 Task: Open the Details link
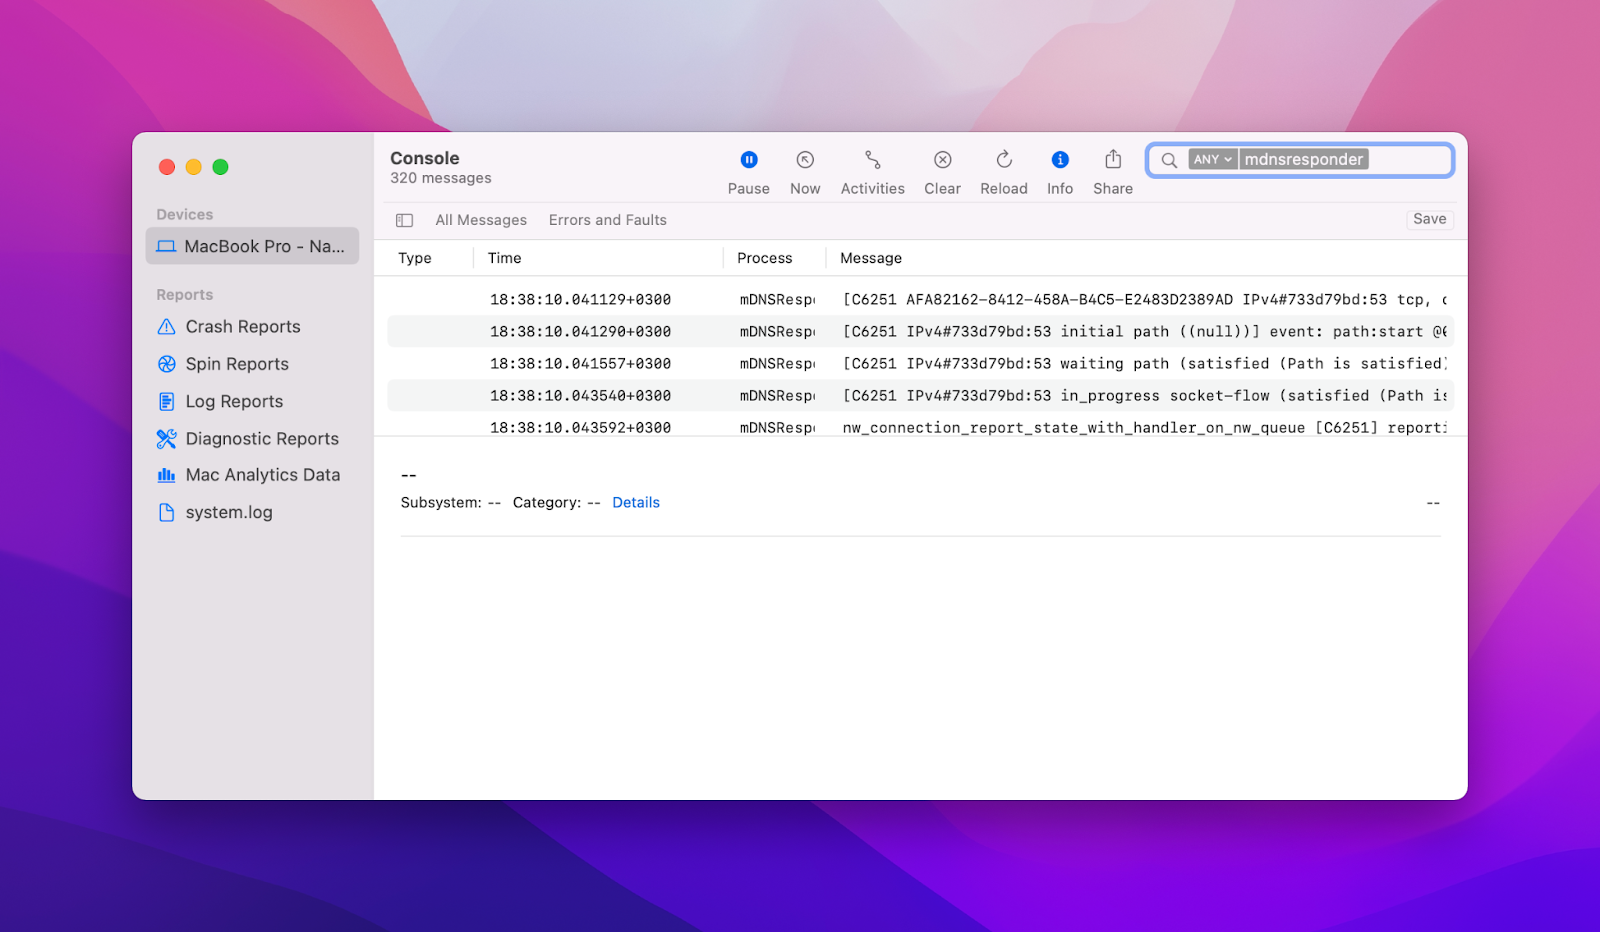636,503
